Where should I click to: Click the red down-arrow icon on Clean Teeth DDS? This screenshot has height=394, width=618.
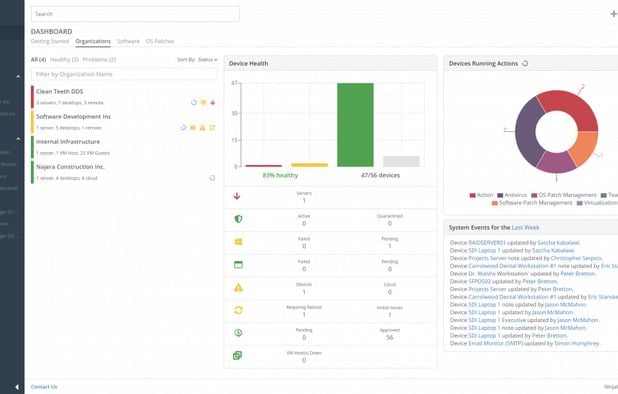tap(213, 102)
